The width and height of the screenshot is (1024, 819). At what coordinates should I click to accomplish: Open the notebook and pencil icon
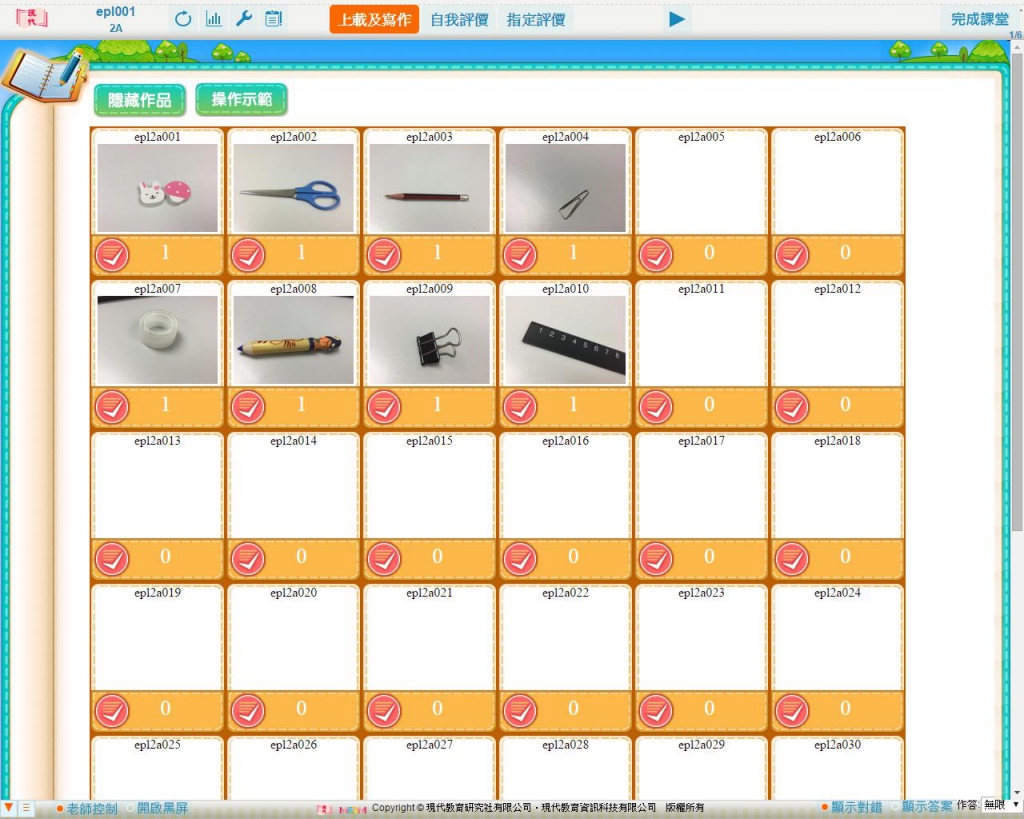tap(44, 75)
